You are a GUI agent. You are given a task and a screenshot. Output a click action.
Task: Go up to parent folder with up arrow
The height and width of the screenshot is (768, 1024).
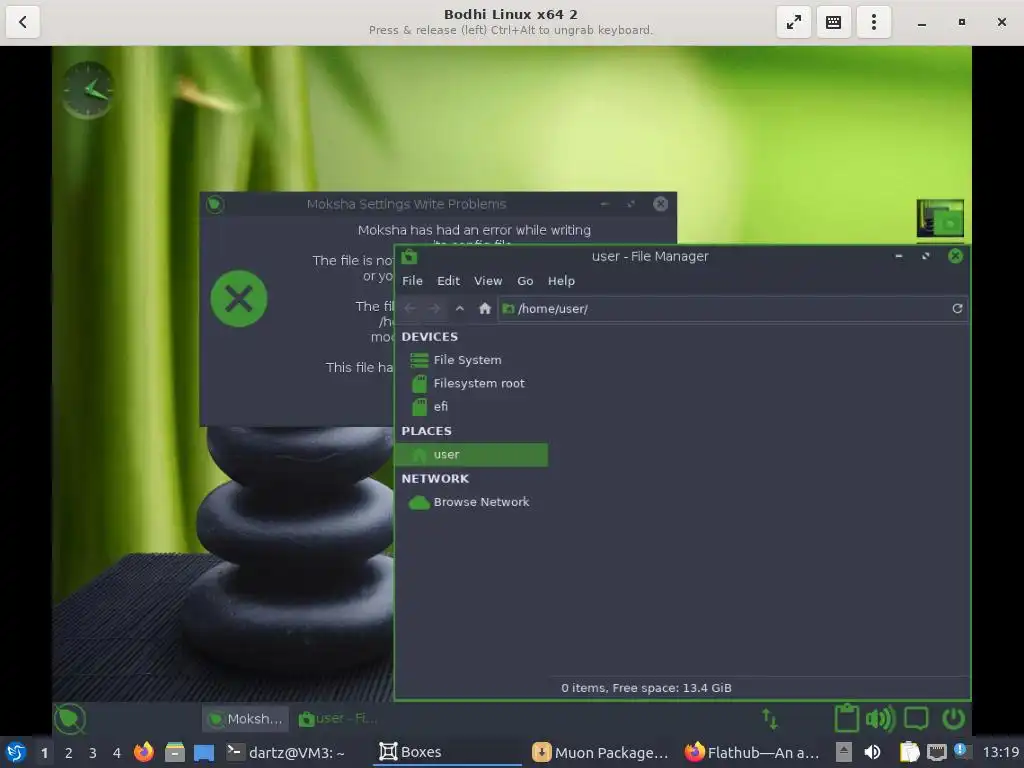point(460,308)
